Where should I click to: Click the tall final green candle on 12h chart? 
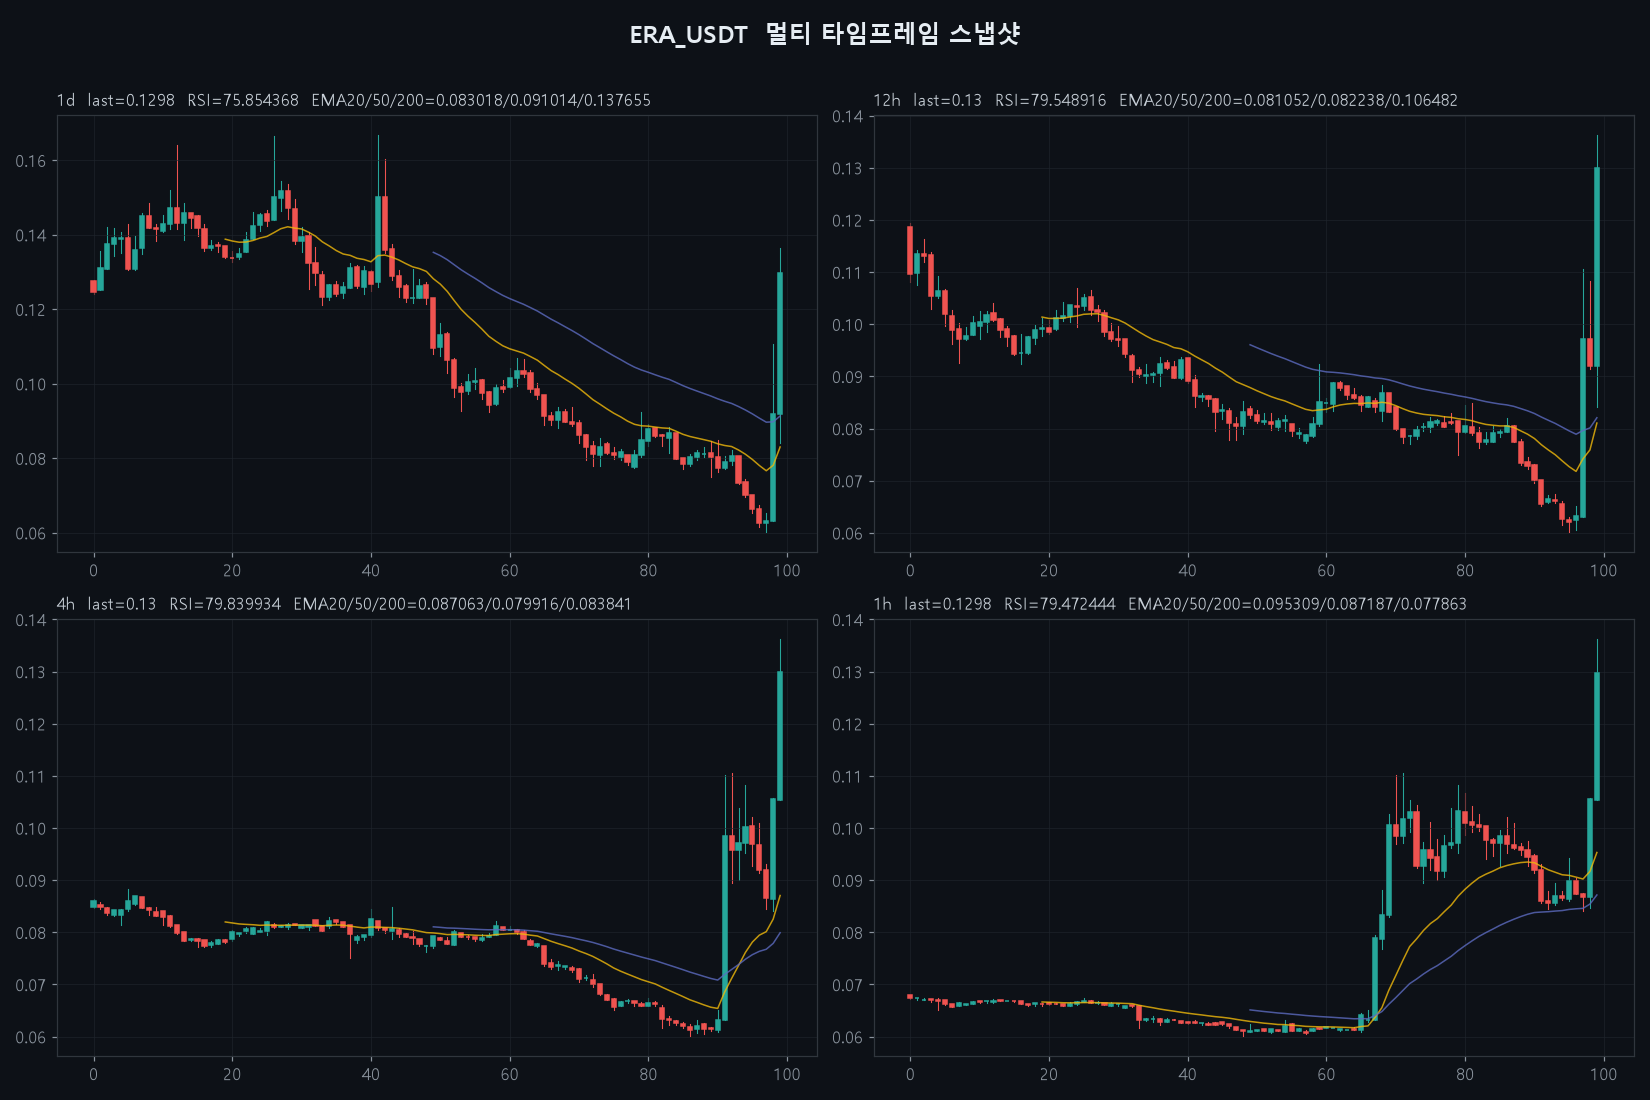click(x=1597, y=267)
